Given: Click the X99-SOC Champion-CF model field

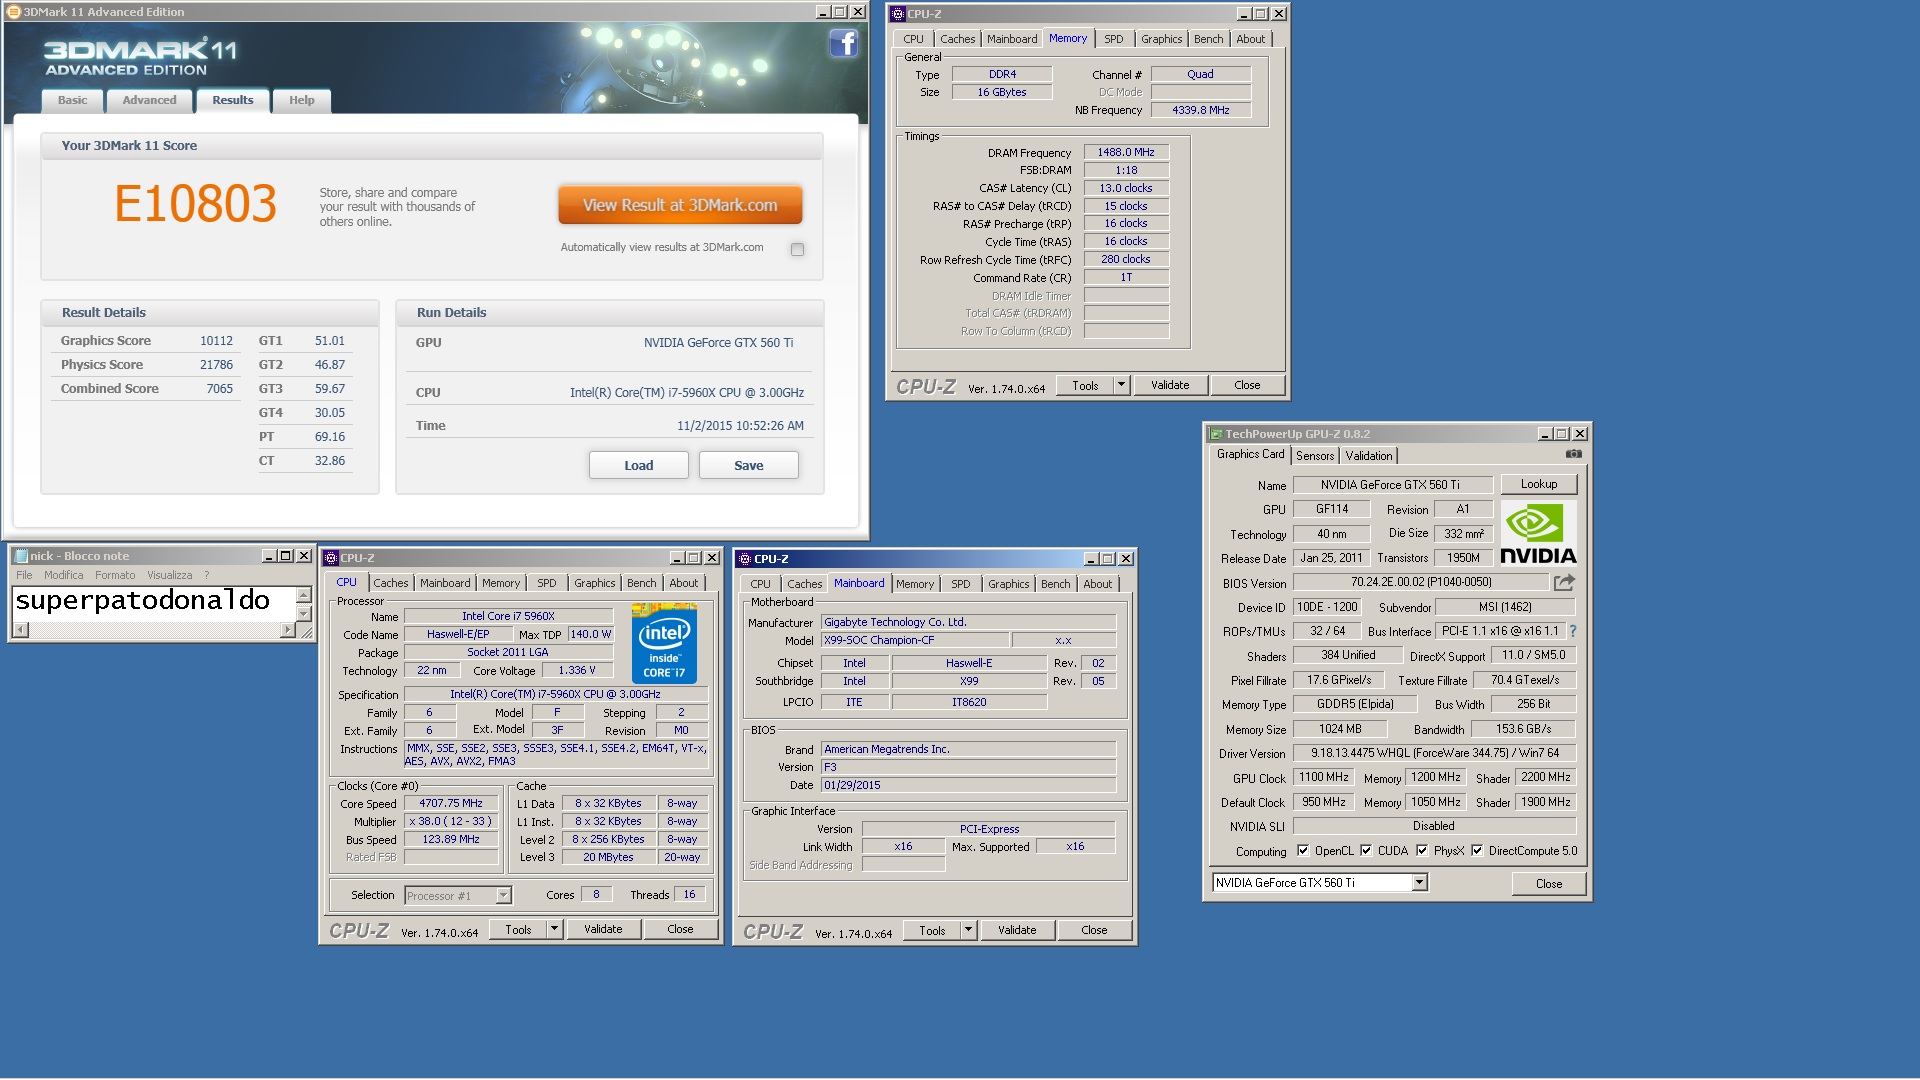Looking at the screenshot, I should point(914,640).
